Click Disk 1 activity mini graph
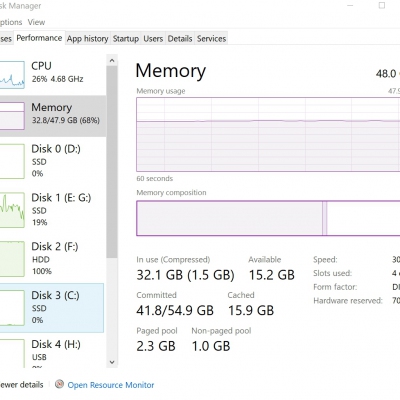The width and height of the screenshot is (400, 400). pyautogui.click(x=12, y=210)
